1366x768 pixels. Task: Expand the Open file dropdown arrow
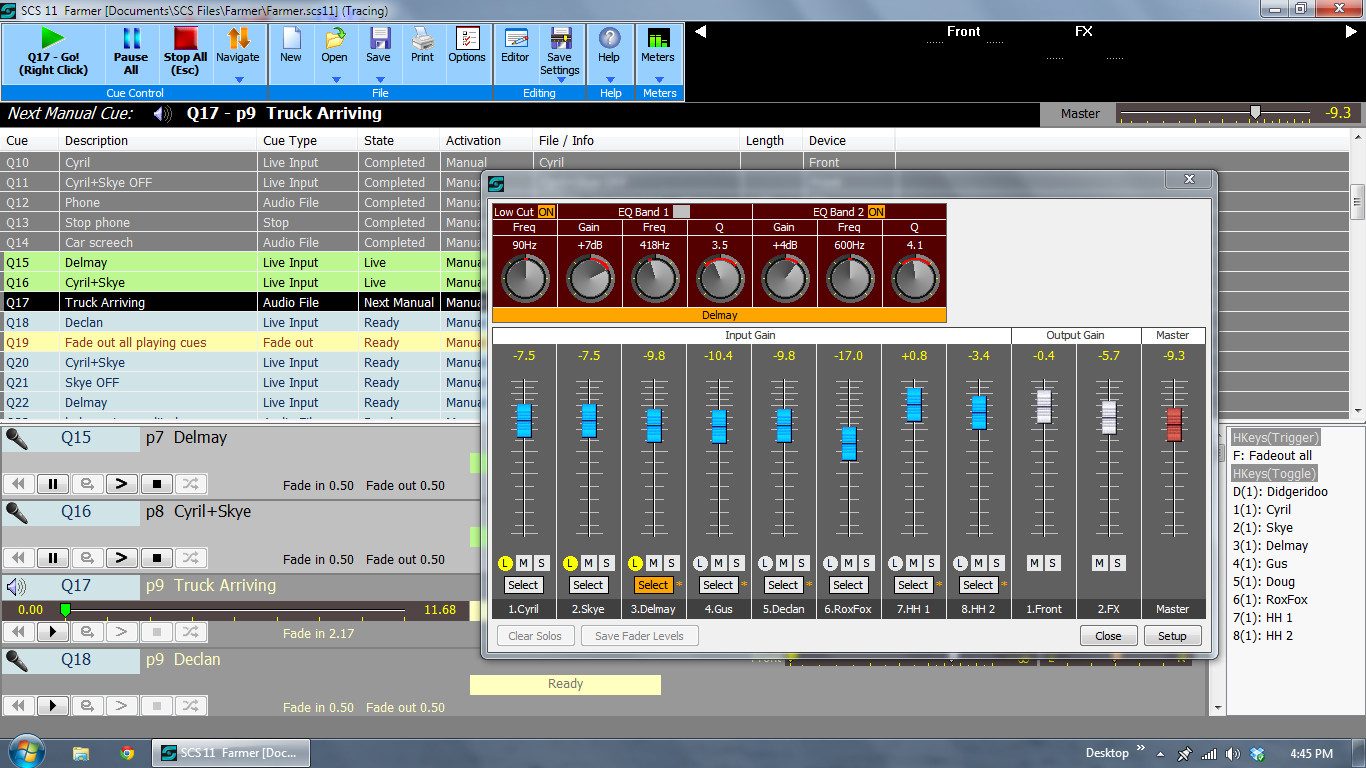click(335, 79)
